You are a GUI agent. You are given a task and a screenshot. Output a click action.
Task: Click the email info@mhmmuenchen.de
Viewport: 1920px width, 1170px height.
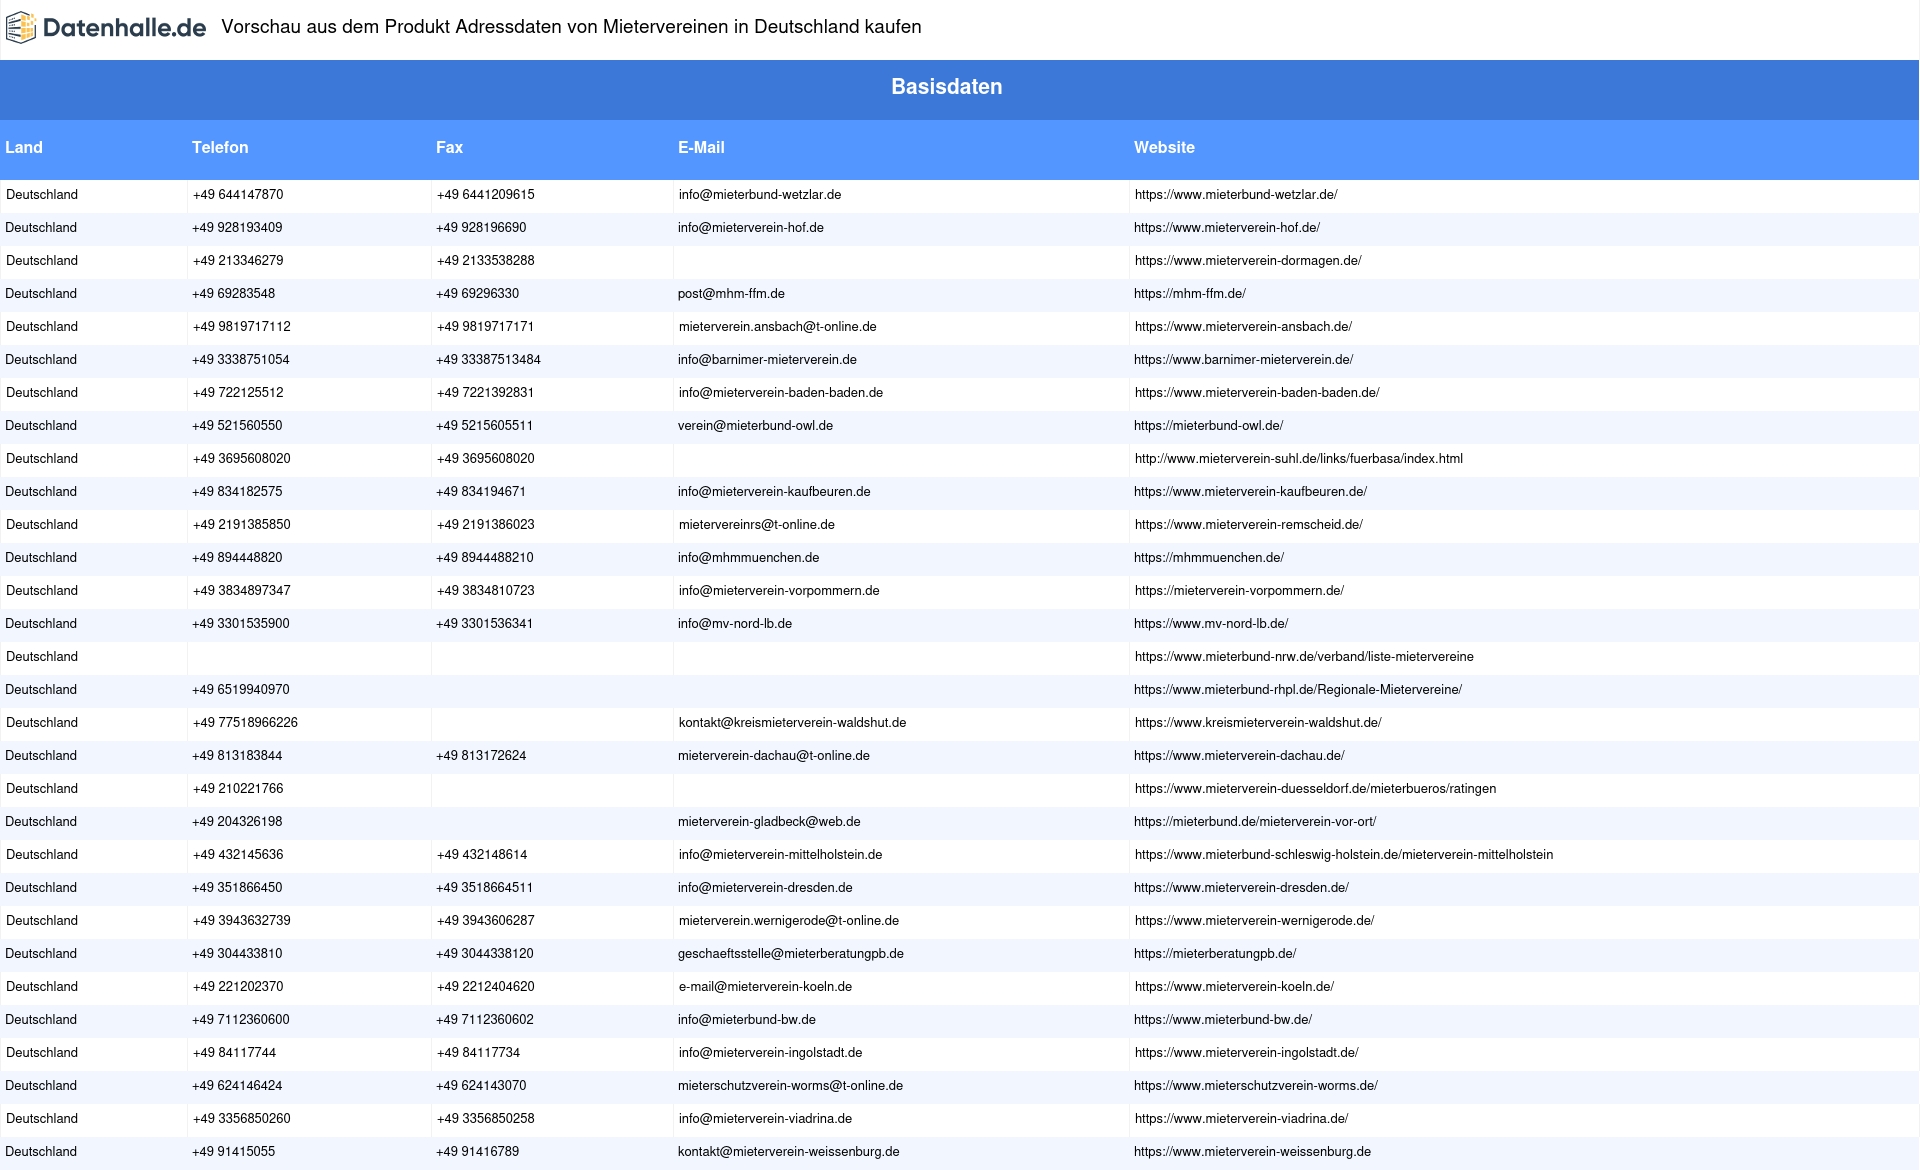(748, 558)
